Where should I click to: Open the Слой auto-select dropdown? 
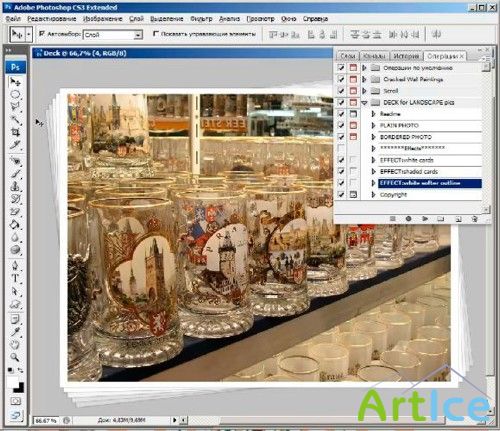pyautogui.click(x=138, y=35)
